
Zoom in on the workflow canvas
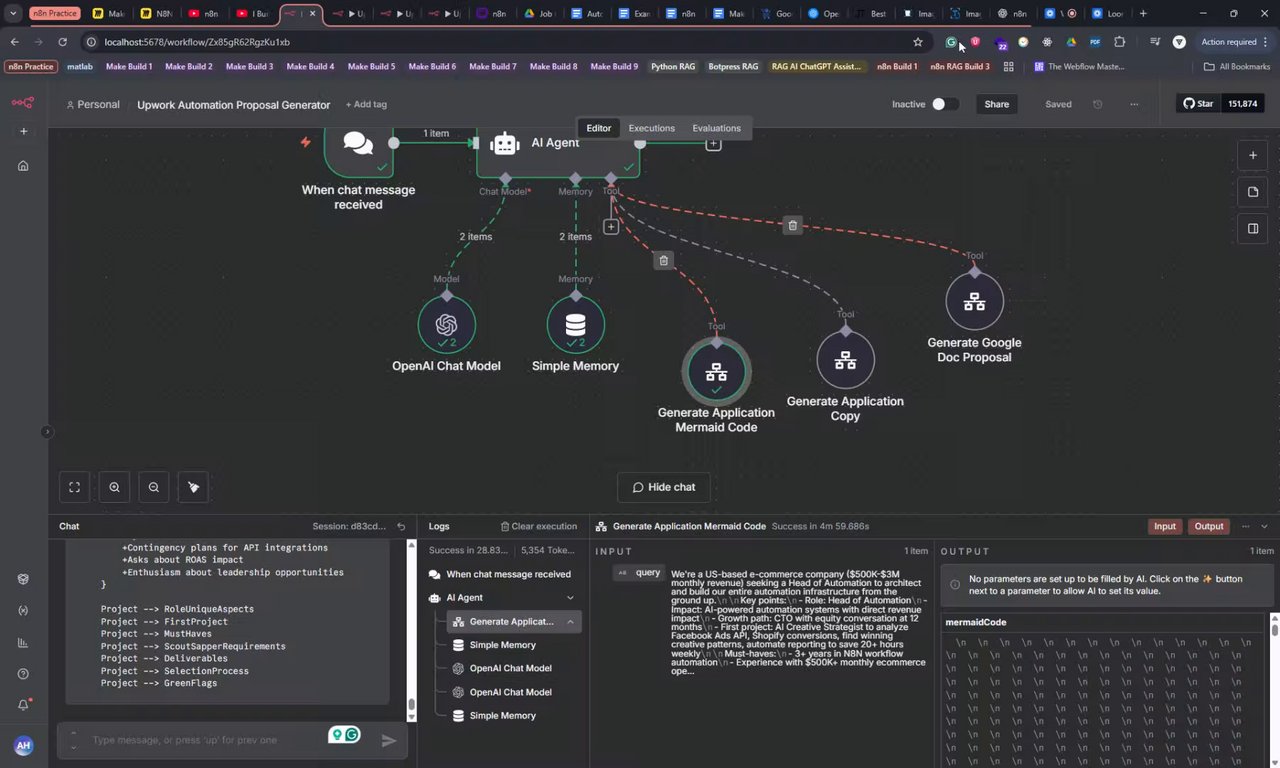tap(114, 487)
